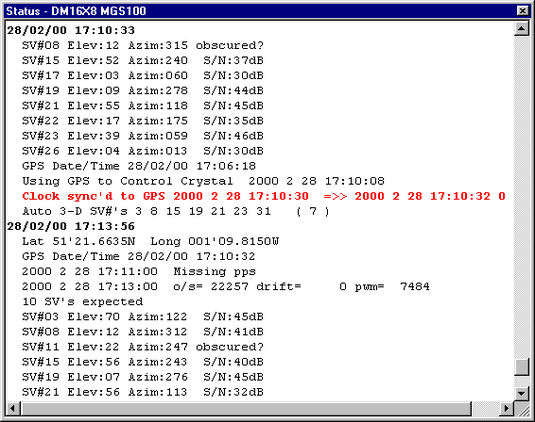Click the vertical scrollbar up arrow

[x=521, y=28]
